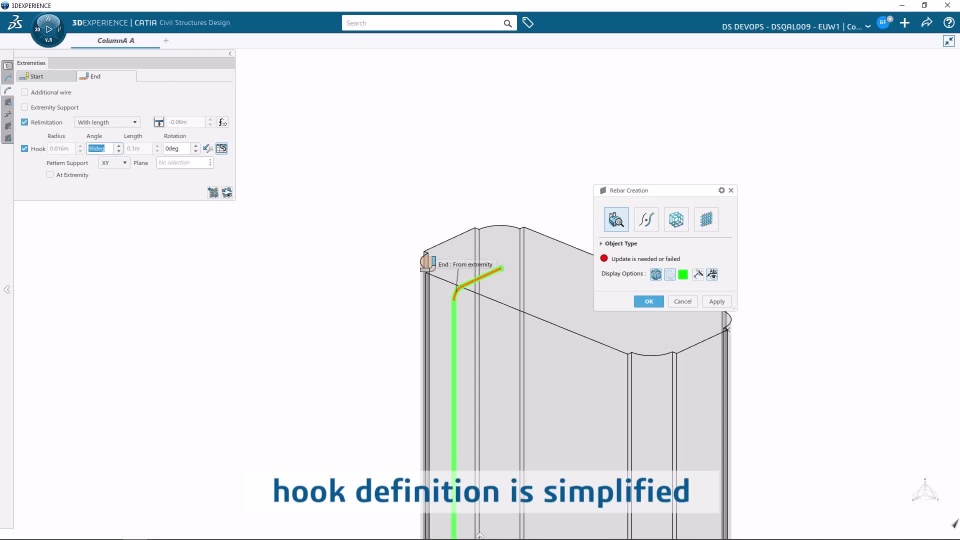This screenshot has width=960, height=540.
Task: Enable the At Extremity checkbox
Action: tap(50, 175)
